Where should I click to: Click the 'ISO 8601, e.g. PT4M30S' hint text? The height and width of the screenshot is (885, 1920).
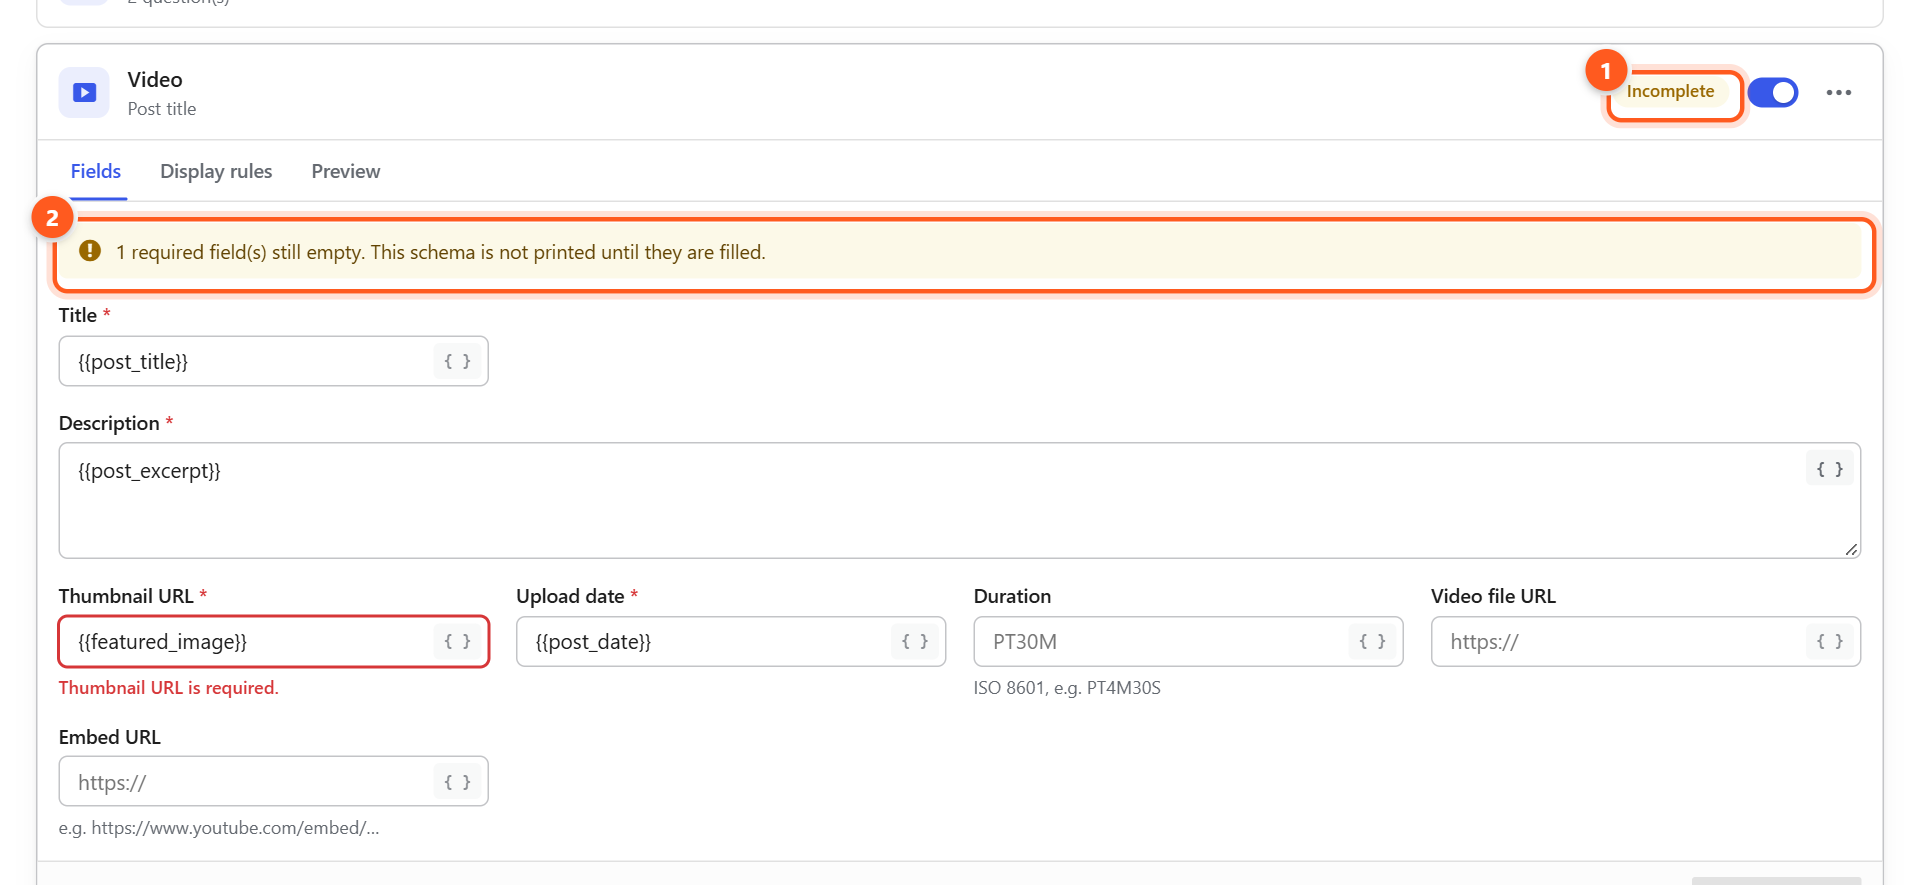tap(1067, 688)
